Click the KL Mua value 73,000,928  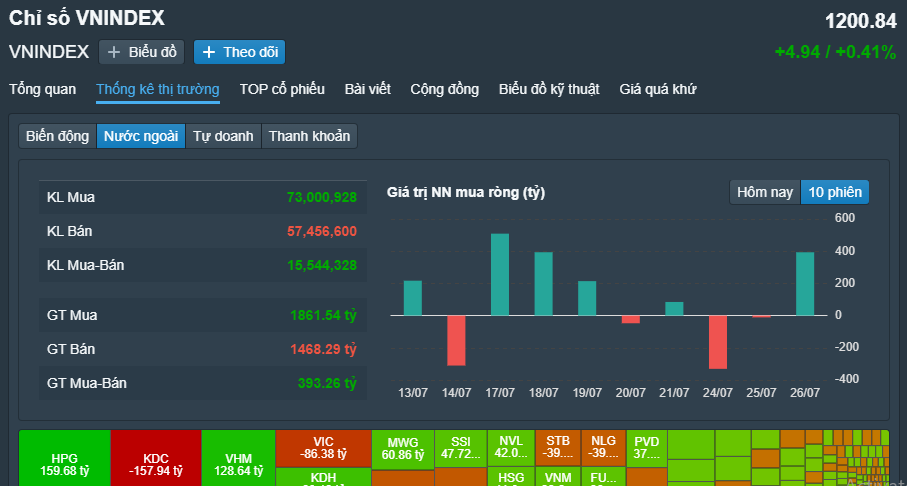tap(322, 198)
